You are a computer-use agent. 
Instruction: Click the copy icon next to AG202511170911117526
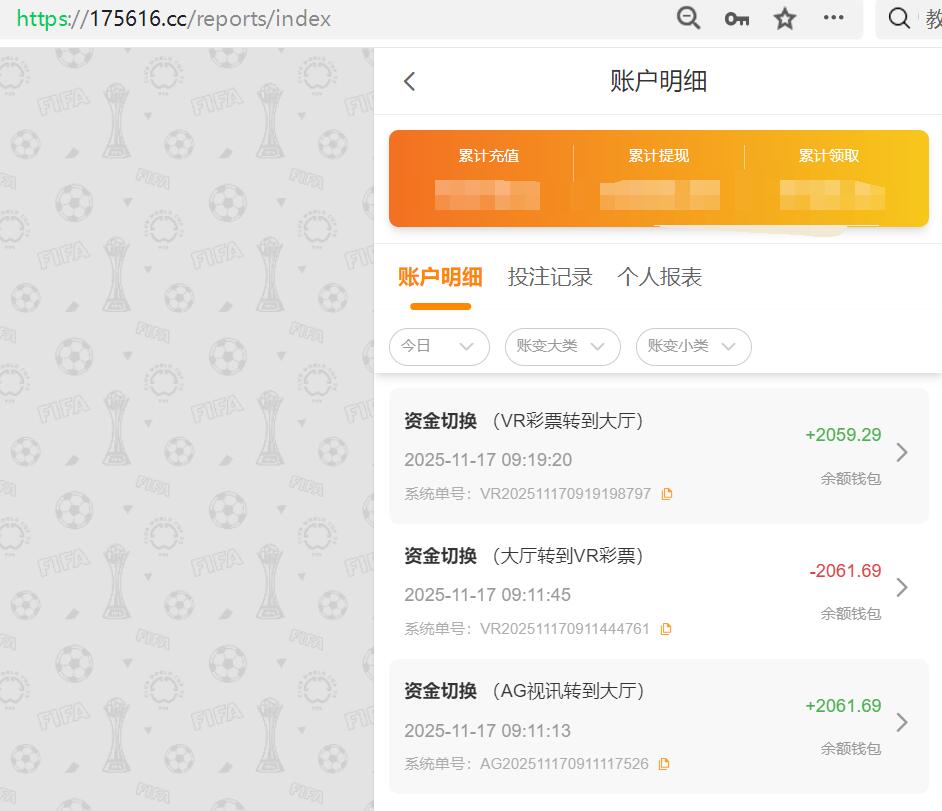[x=664, y=763]
